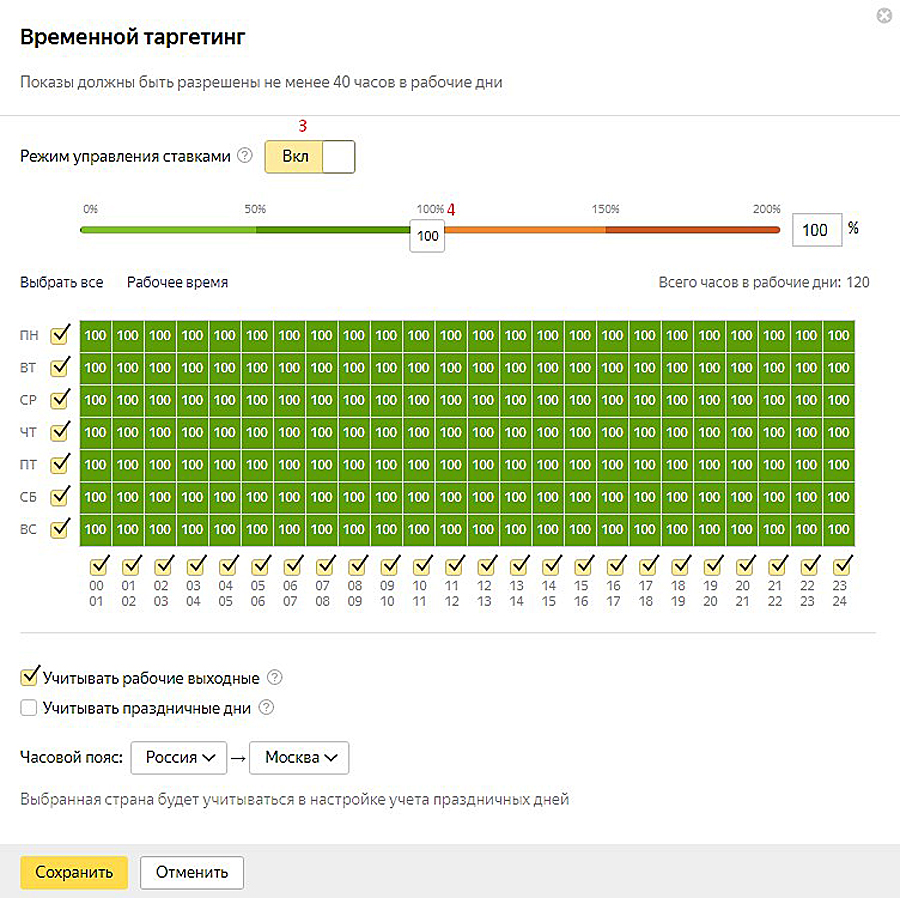
Task: Click help icon next to Режим управления ставками
Action: pyautogui.click(x=245, y=157)
